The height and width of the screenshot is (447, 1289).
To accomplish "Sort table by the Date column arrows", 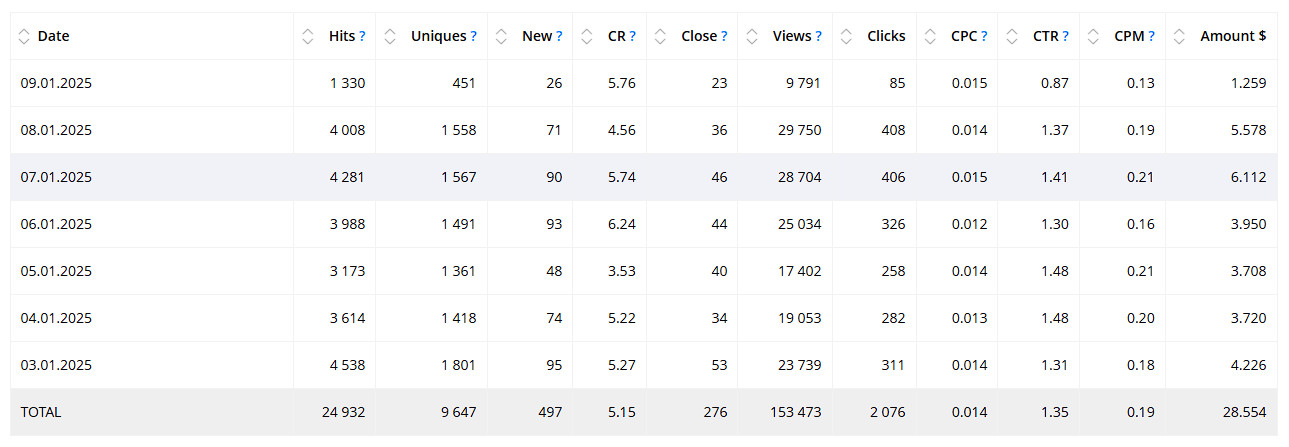I will click(25, 36).
